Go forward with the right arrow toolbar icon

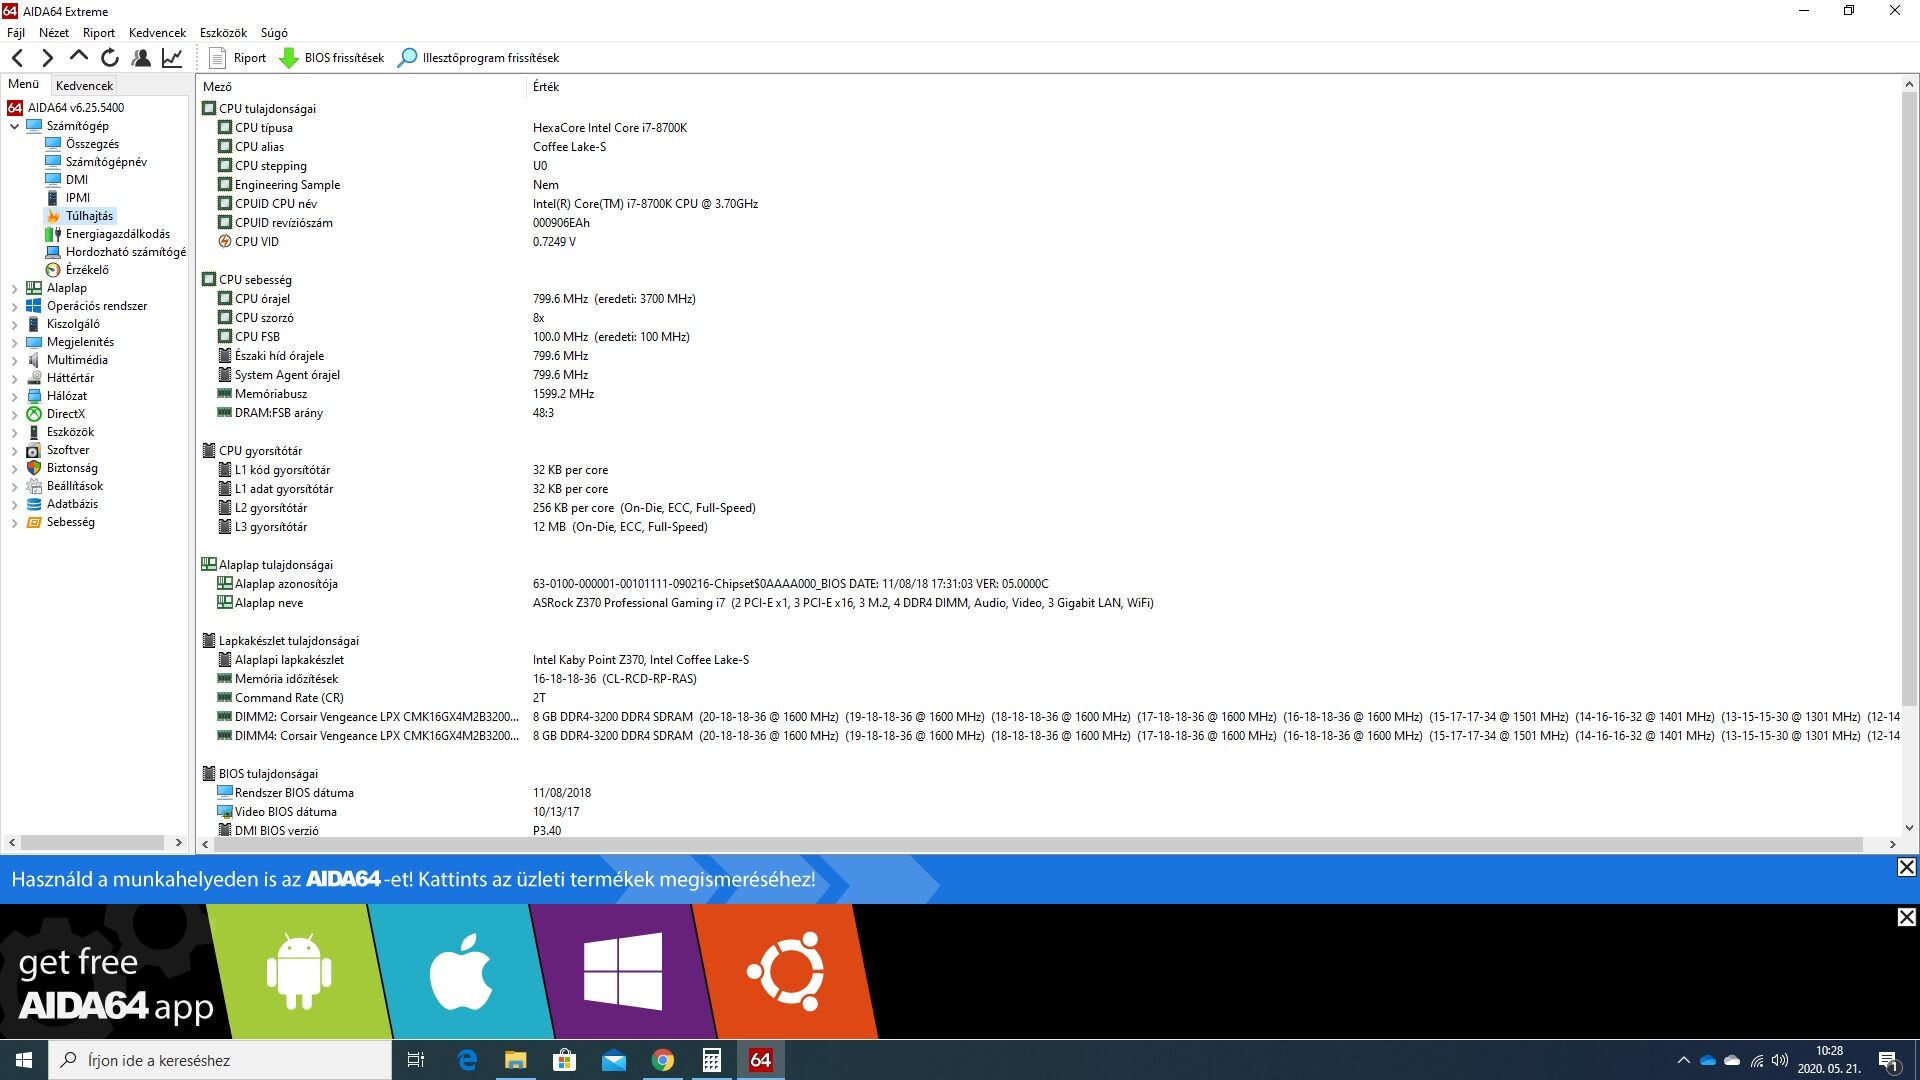pyautogui.click(x=47, y=58)
